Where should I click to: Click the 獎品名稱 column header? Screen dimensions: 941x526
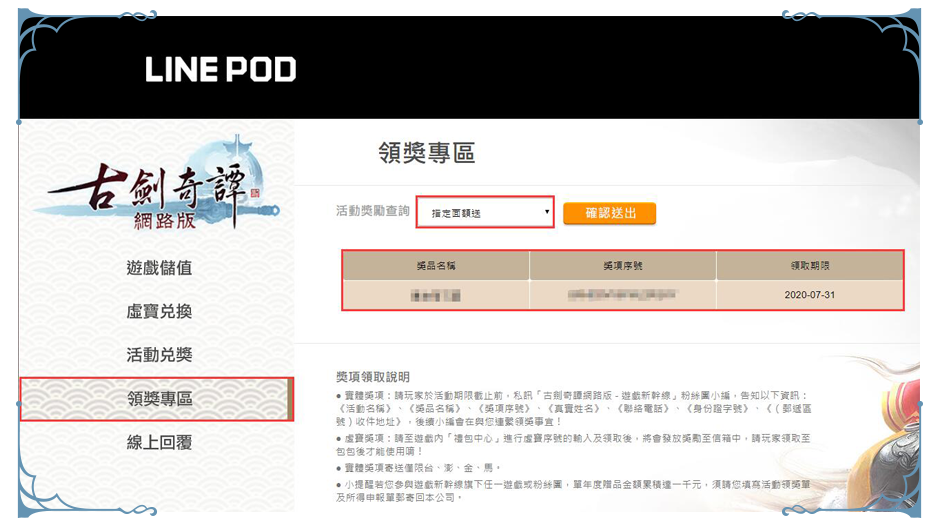pos(436,265)
